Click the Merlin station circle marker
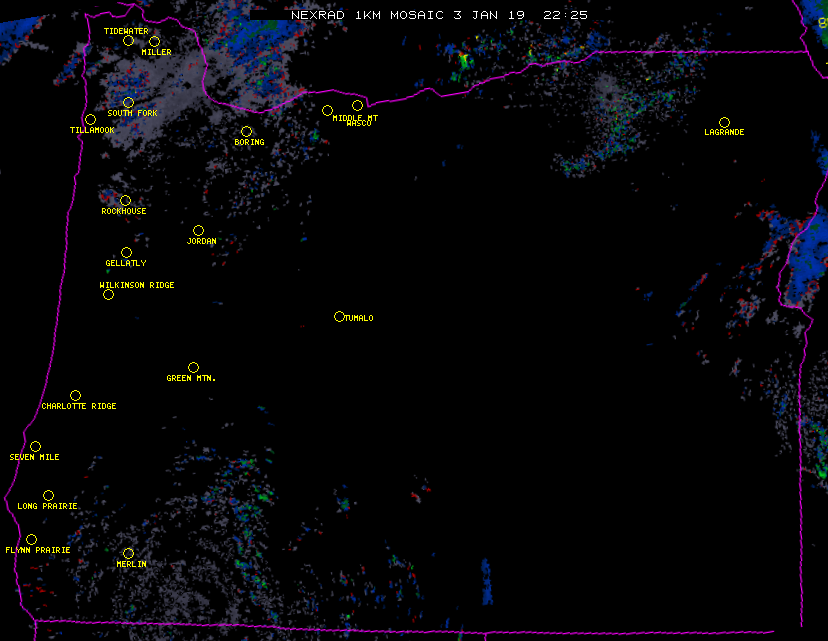 click(x=128, y=553)
